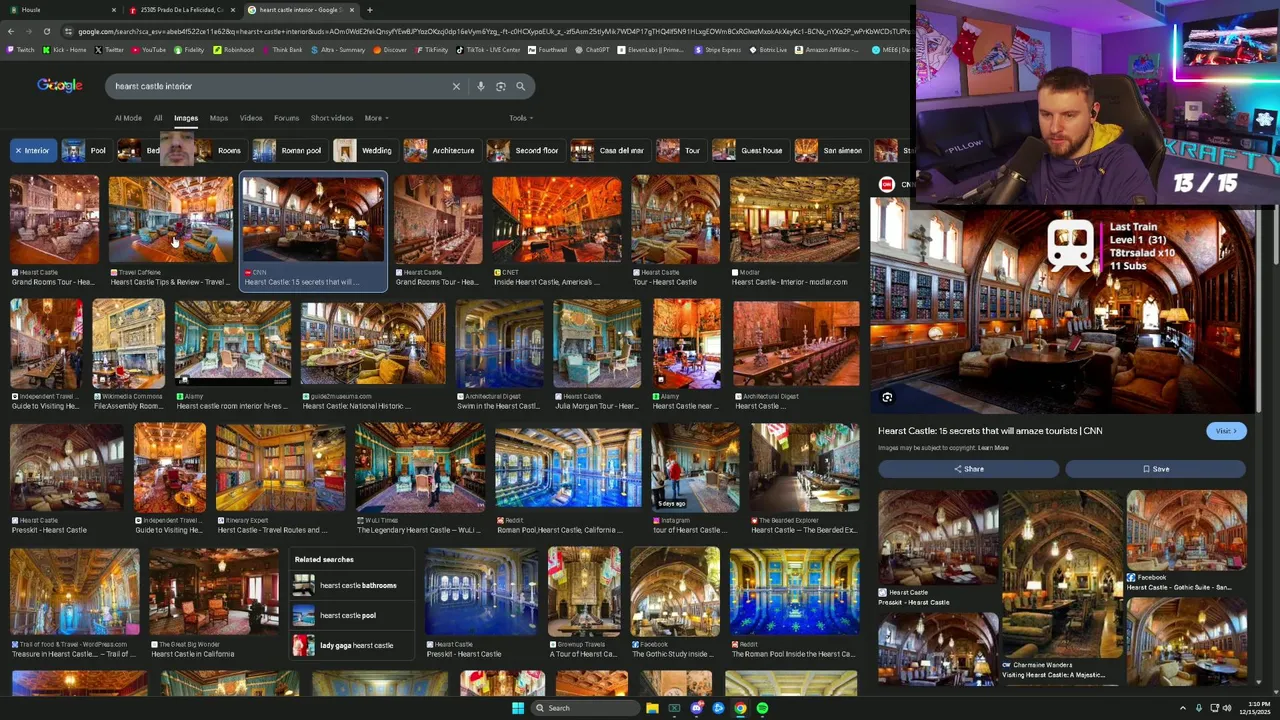Clear the search box with the X icon

pyautogui.click(x=456, y=86)
